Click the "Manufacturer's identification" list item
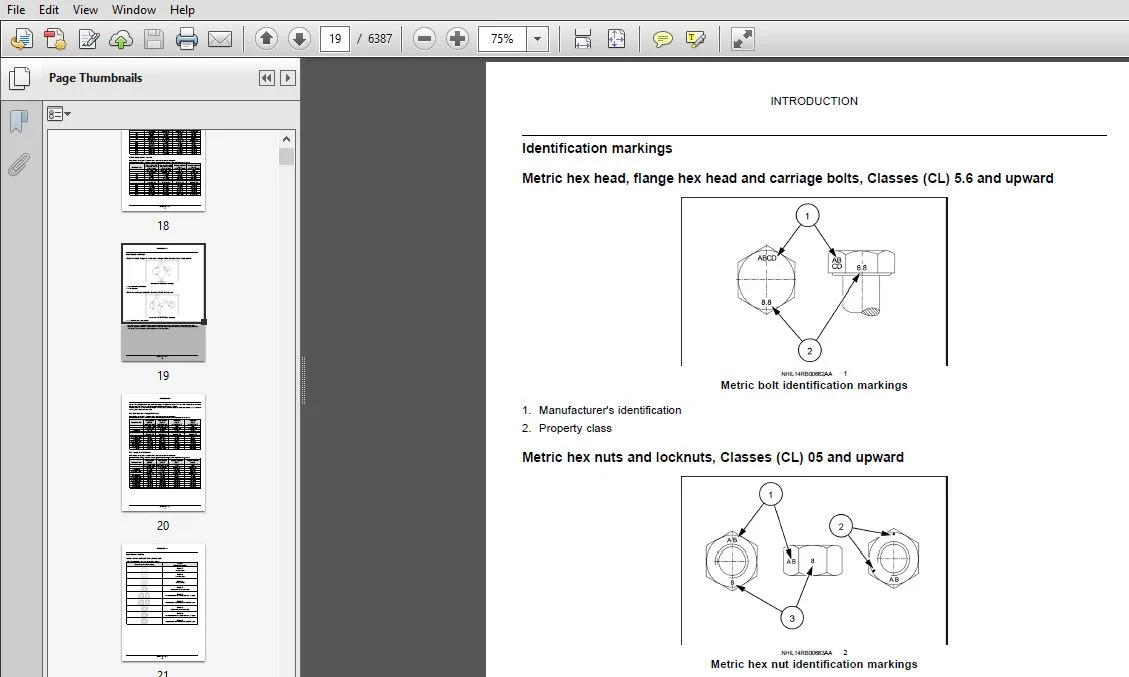 pyautogui.click(x=610, y=410)
